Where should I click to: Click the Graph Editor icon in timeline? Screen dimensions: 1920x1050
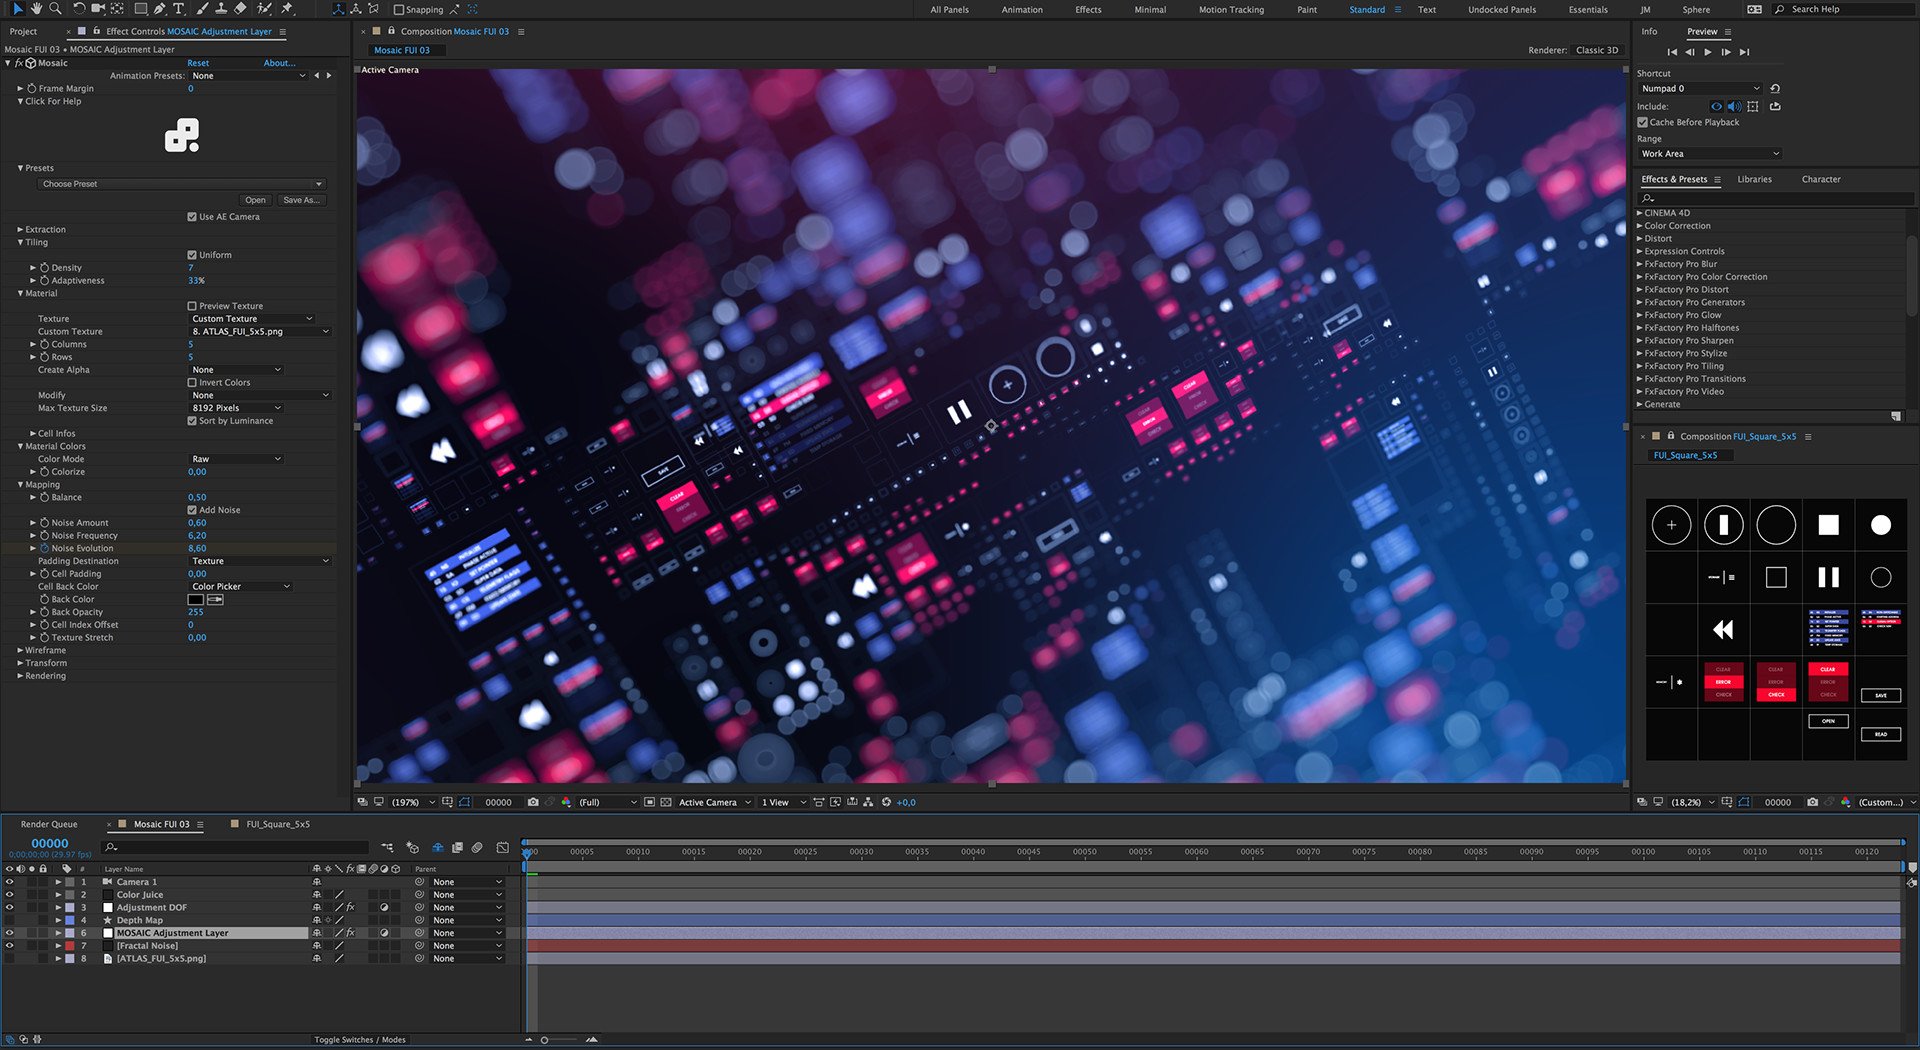click(x=502, y=848)
